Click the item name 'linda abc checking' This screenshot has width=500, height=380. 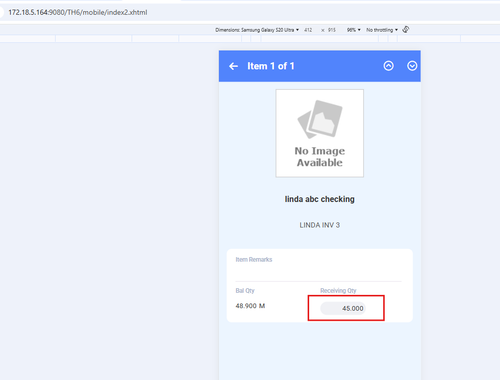coord(319,199)
